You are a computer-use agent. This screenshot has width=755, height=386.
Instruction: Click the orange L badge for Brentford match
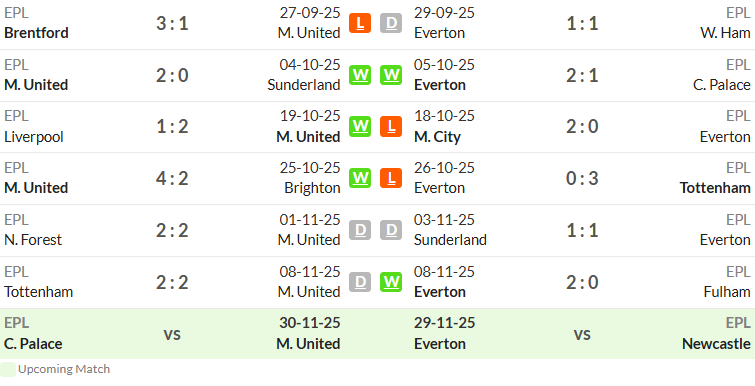[360, 23]
